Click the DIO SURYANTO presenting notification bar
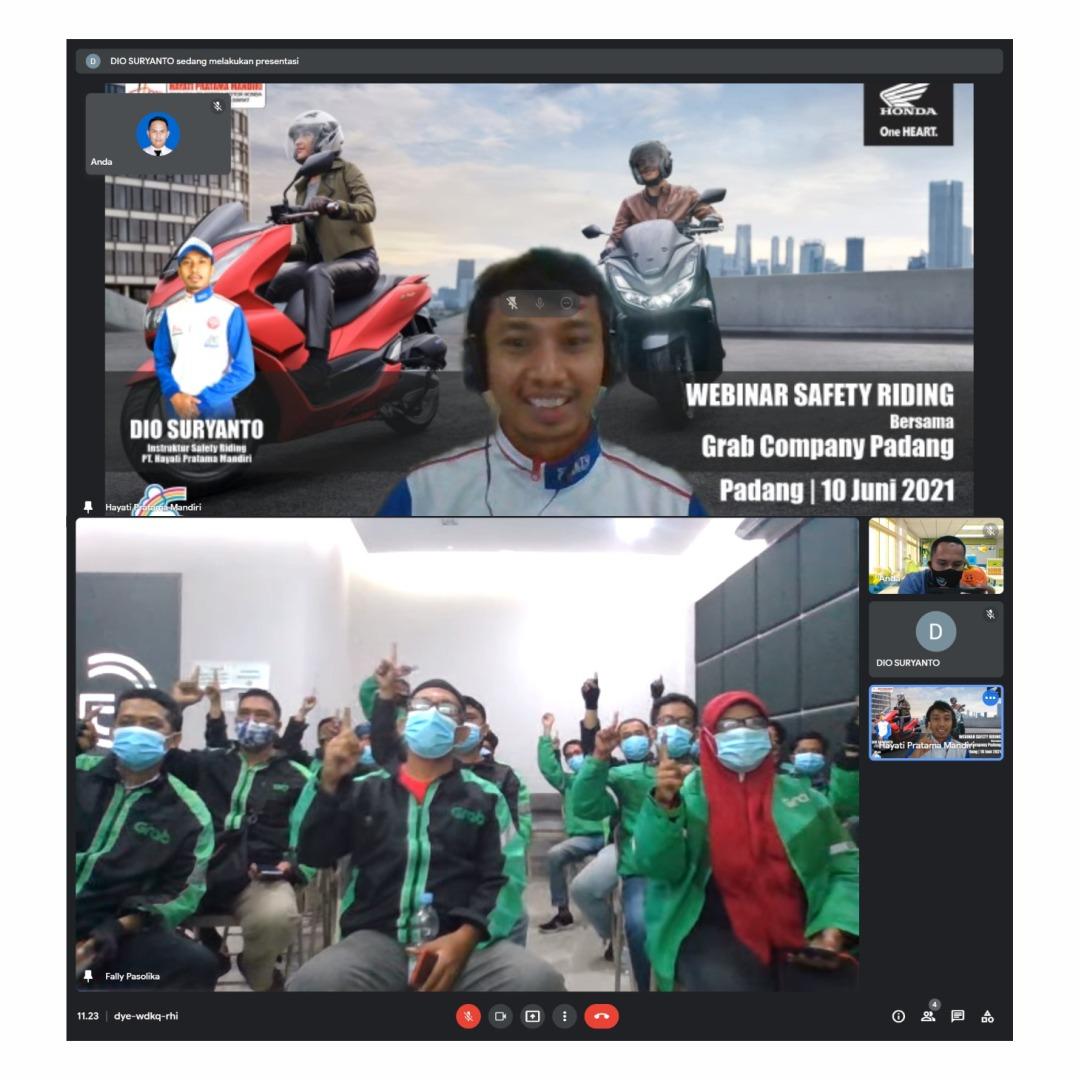The height and width of the screenshot is (1080, 1080). pos(539,61)
